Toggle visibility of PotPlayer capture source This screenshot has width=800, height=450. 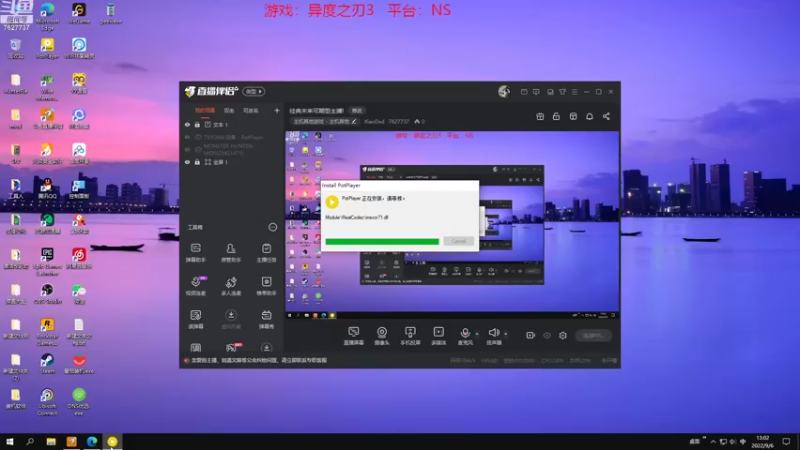tap(187, 137)
